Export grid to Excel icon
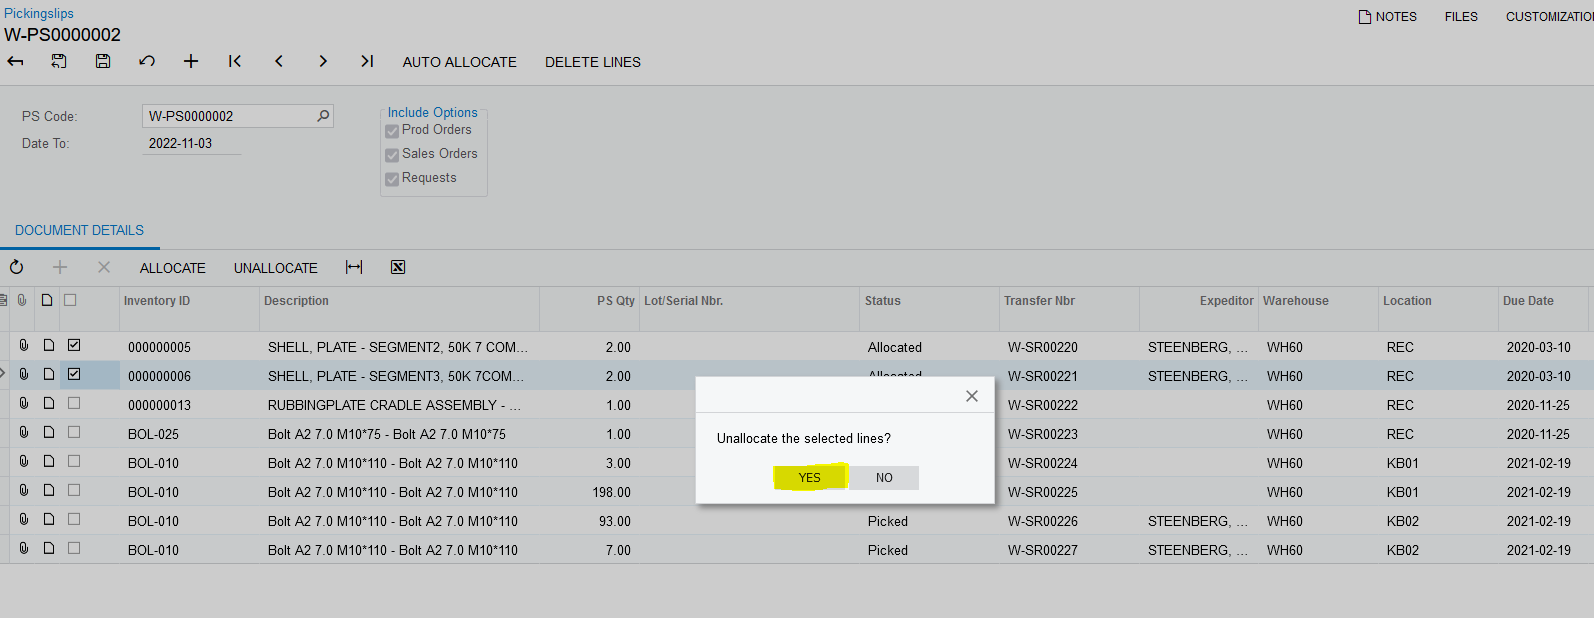 coord(398,267)
